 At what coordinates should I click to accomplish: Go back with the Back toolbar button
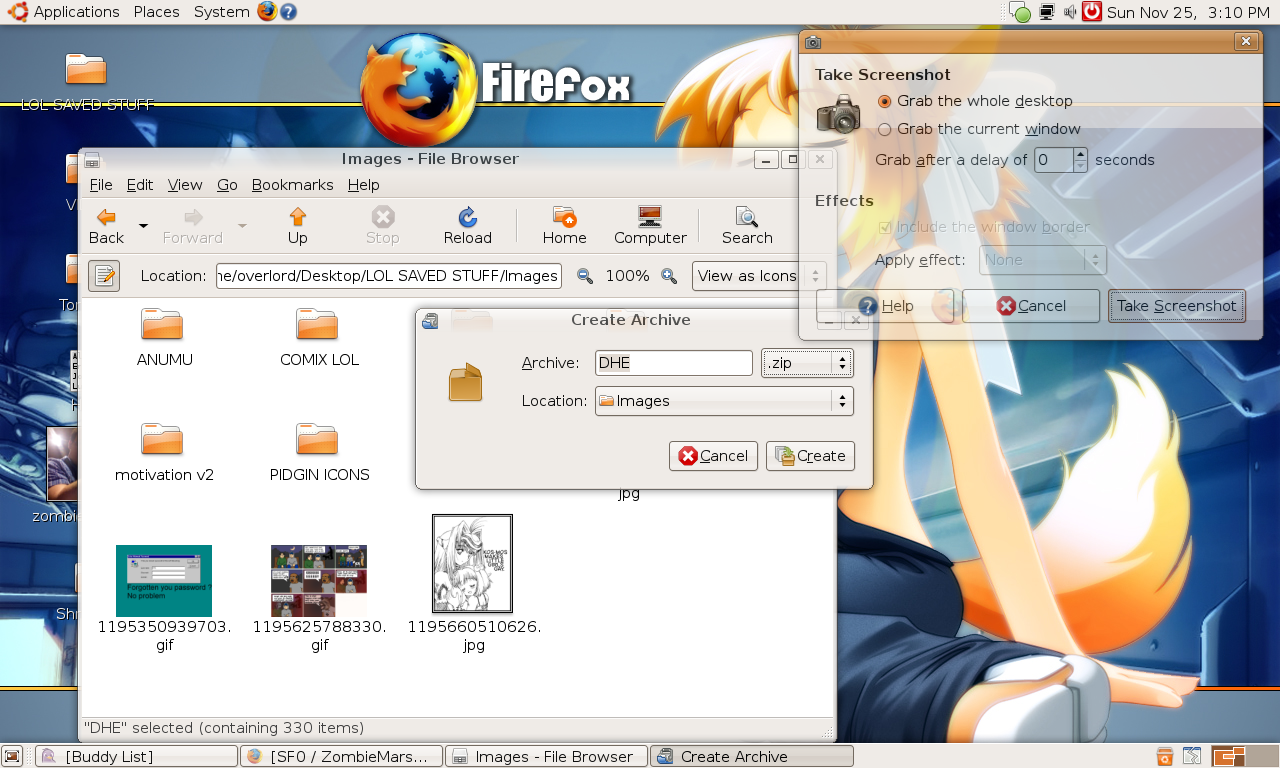(106, 226)
